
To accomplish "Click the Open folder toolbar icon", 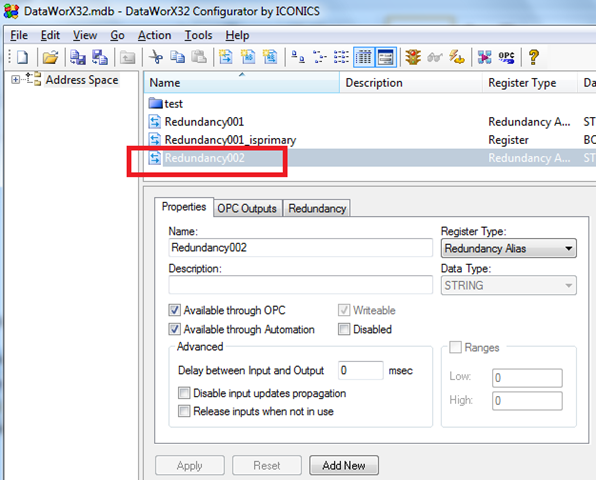I will (50, 57).
